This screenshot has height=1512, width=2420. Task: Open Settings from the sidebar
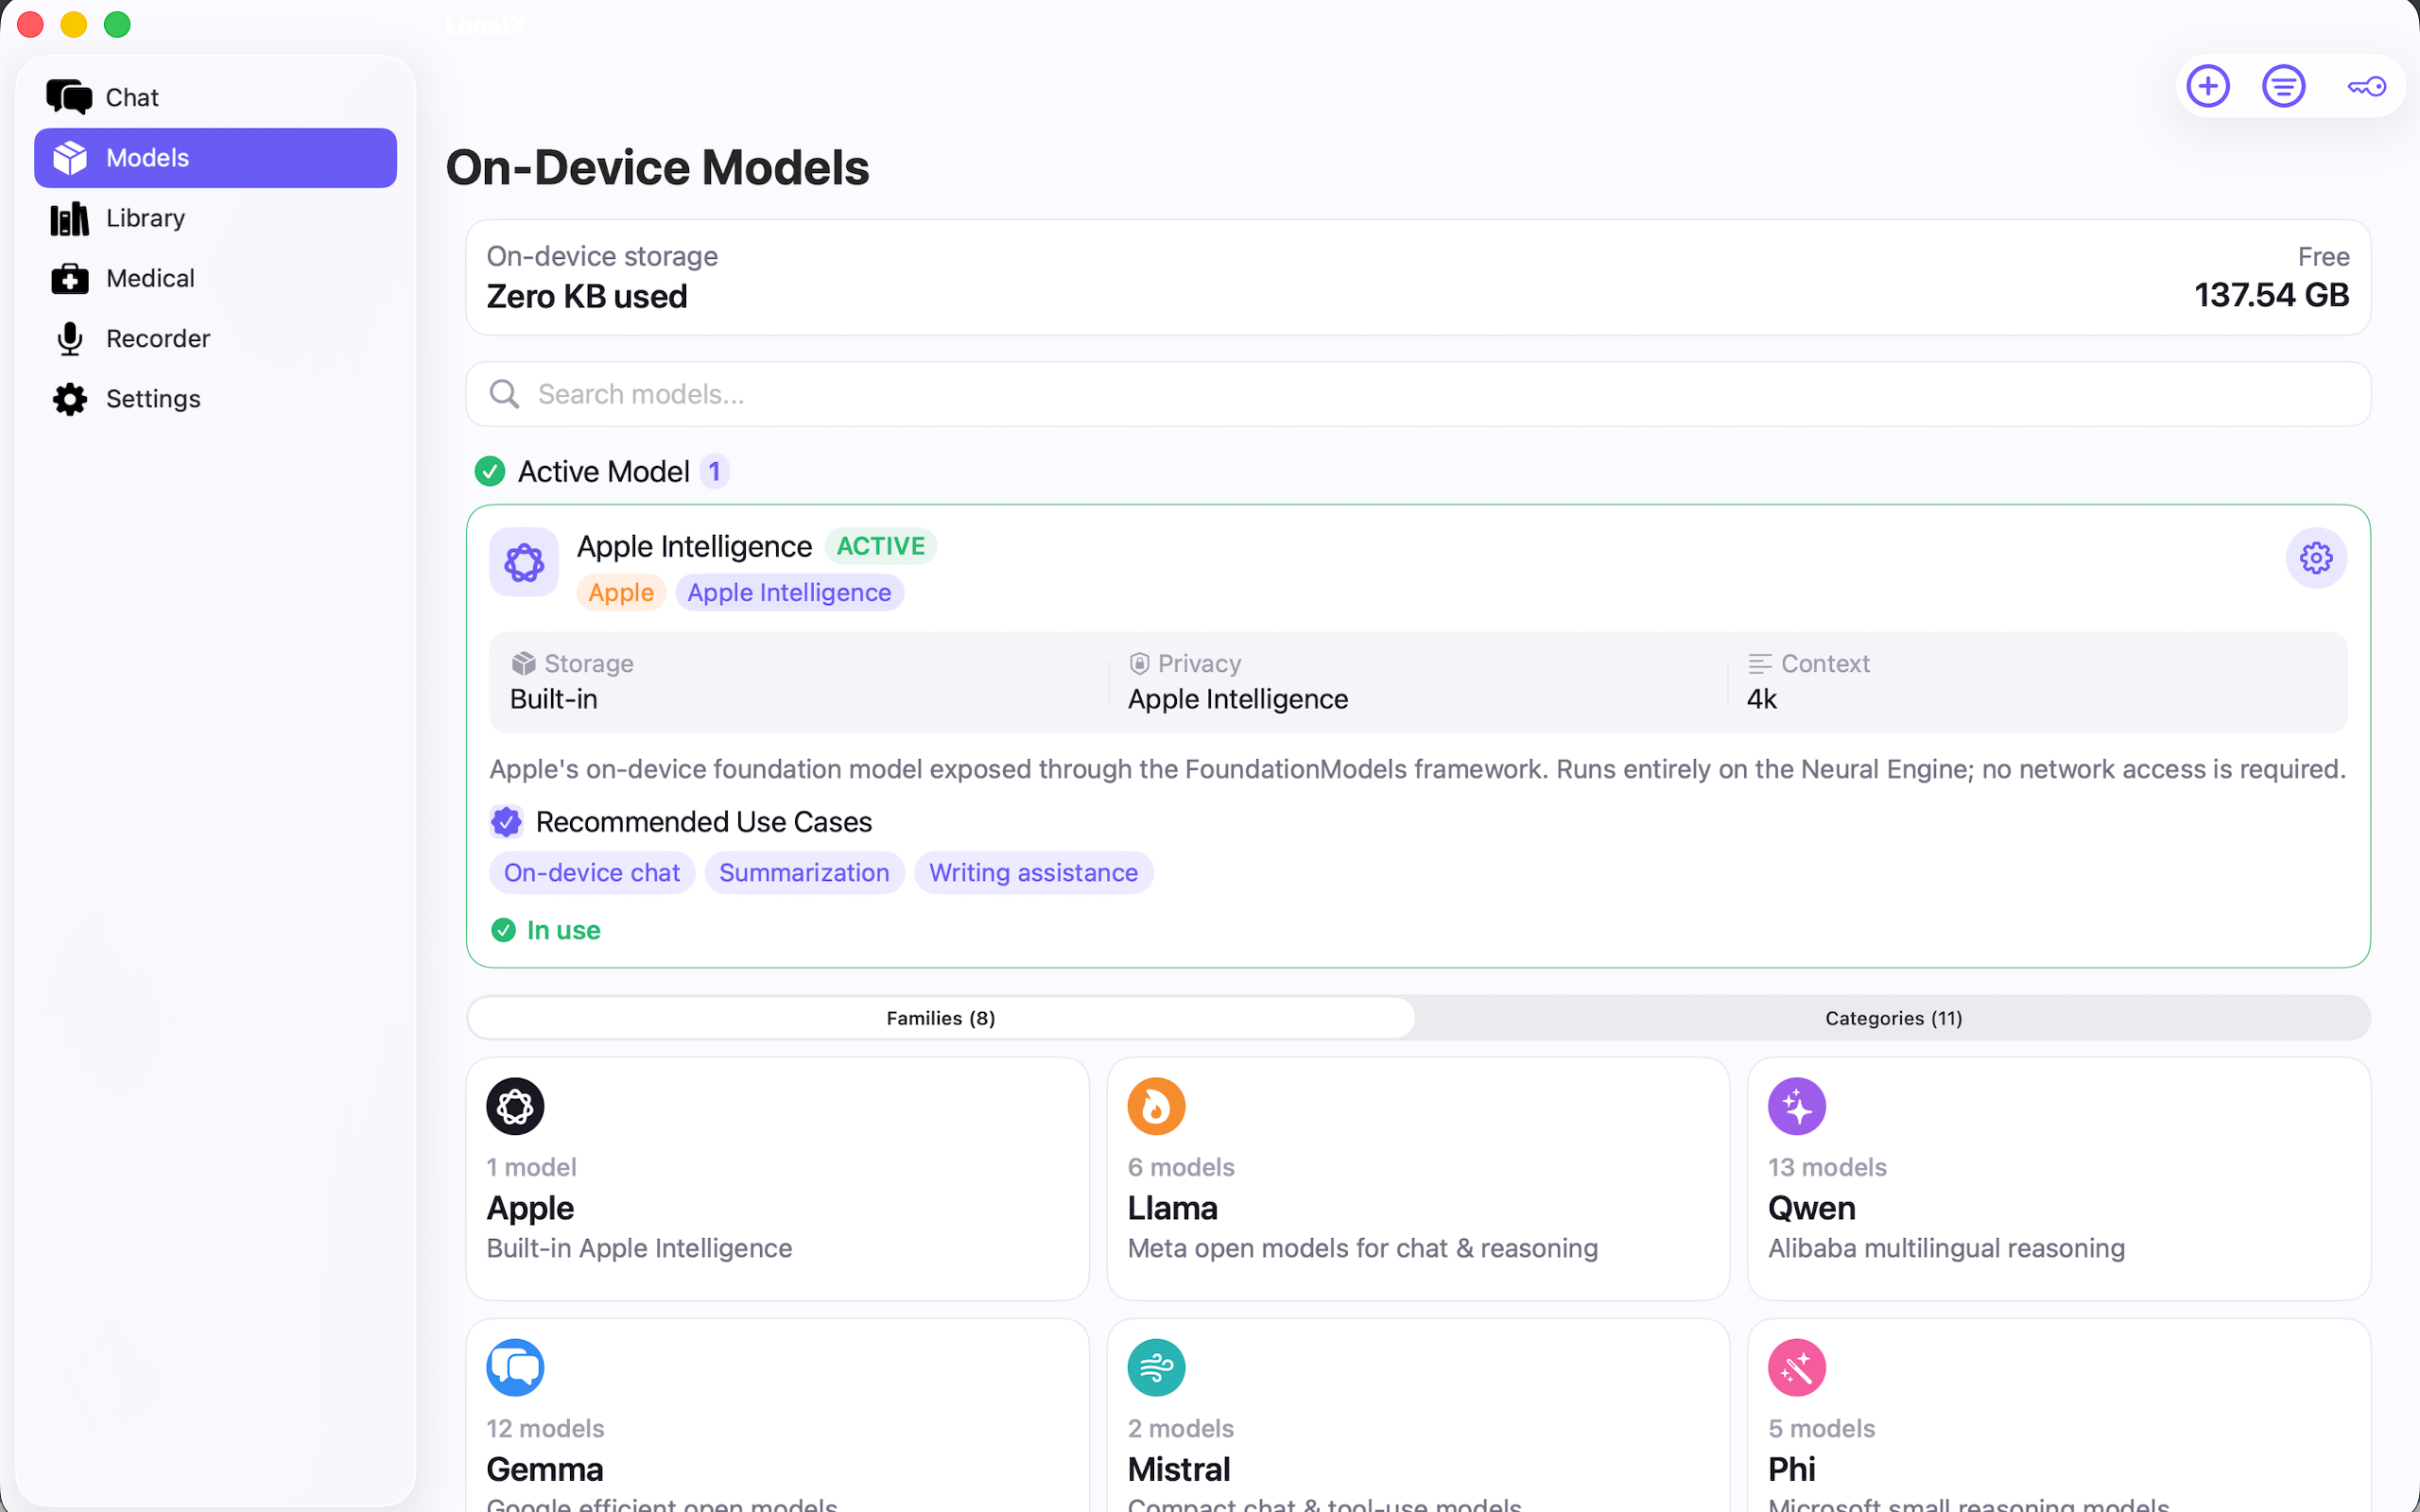point(215,398)
